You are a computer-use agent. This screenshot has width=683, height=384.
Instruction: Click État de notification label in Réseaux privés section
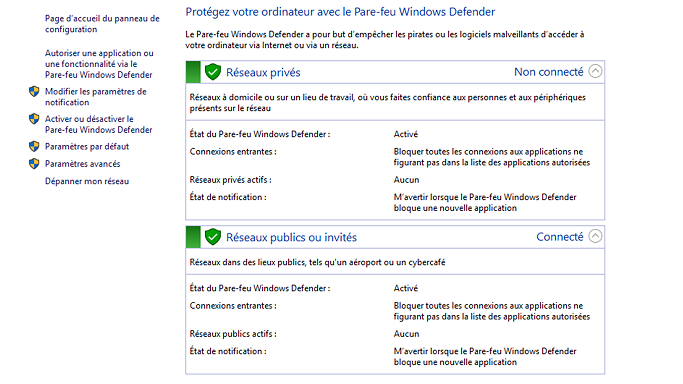pos(228,197)
